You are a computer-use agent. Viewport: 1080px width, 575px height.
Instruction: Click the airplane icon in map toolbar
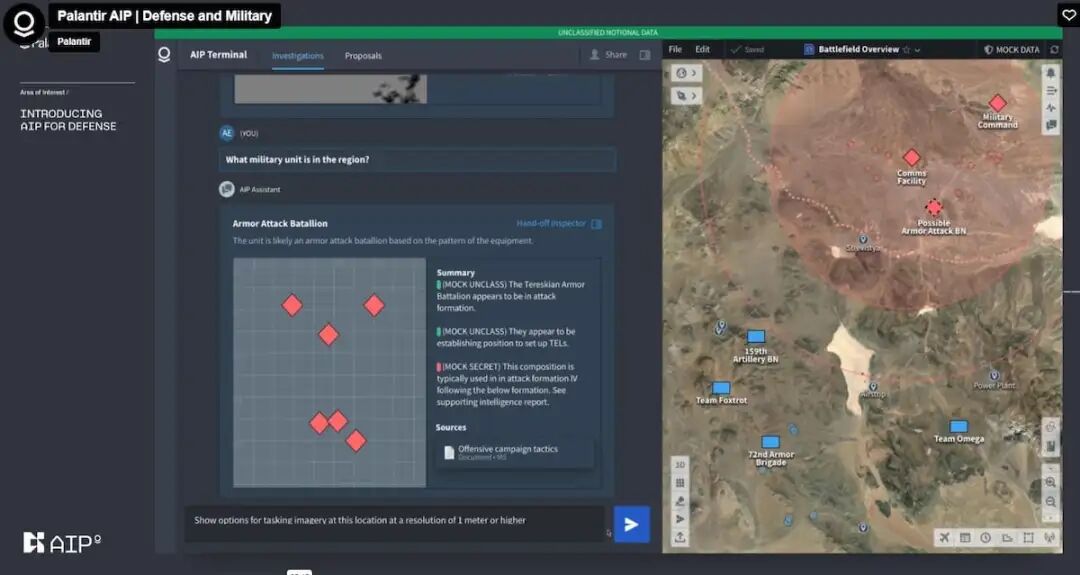[x=945, y=538]
